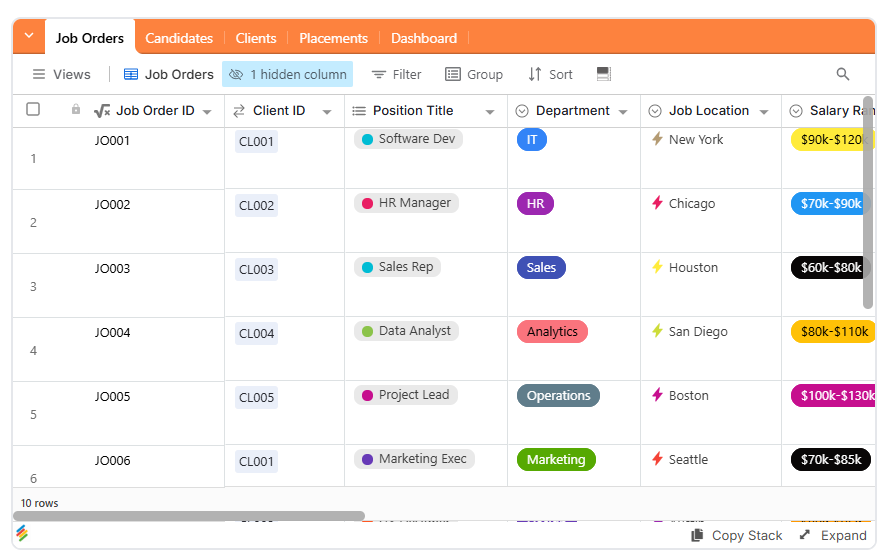Click Copy Stack
The width and height of the screenshot is (889, 560).
pos(737,536)
